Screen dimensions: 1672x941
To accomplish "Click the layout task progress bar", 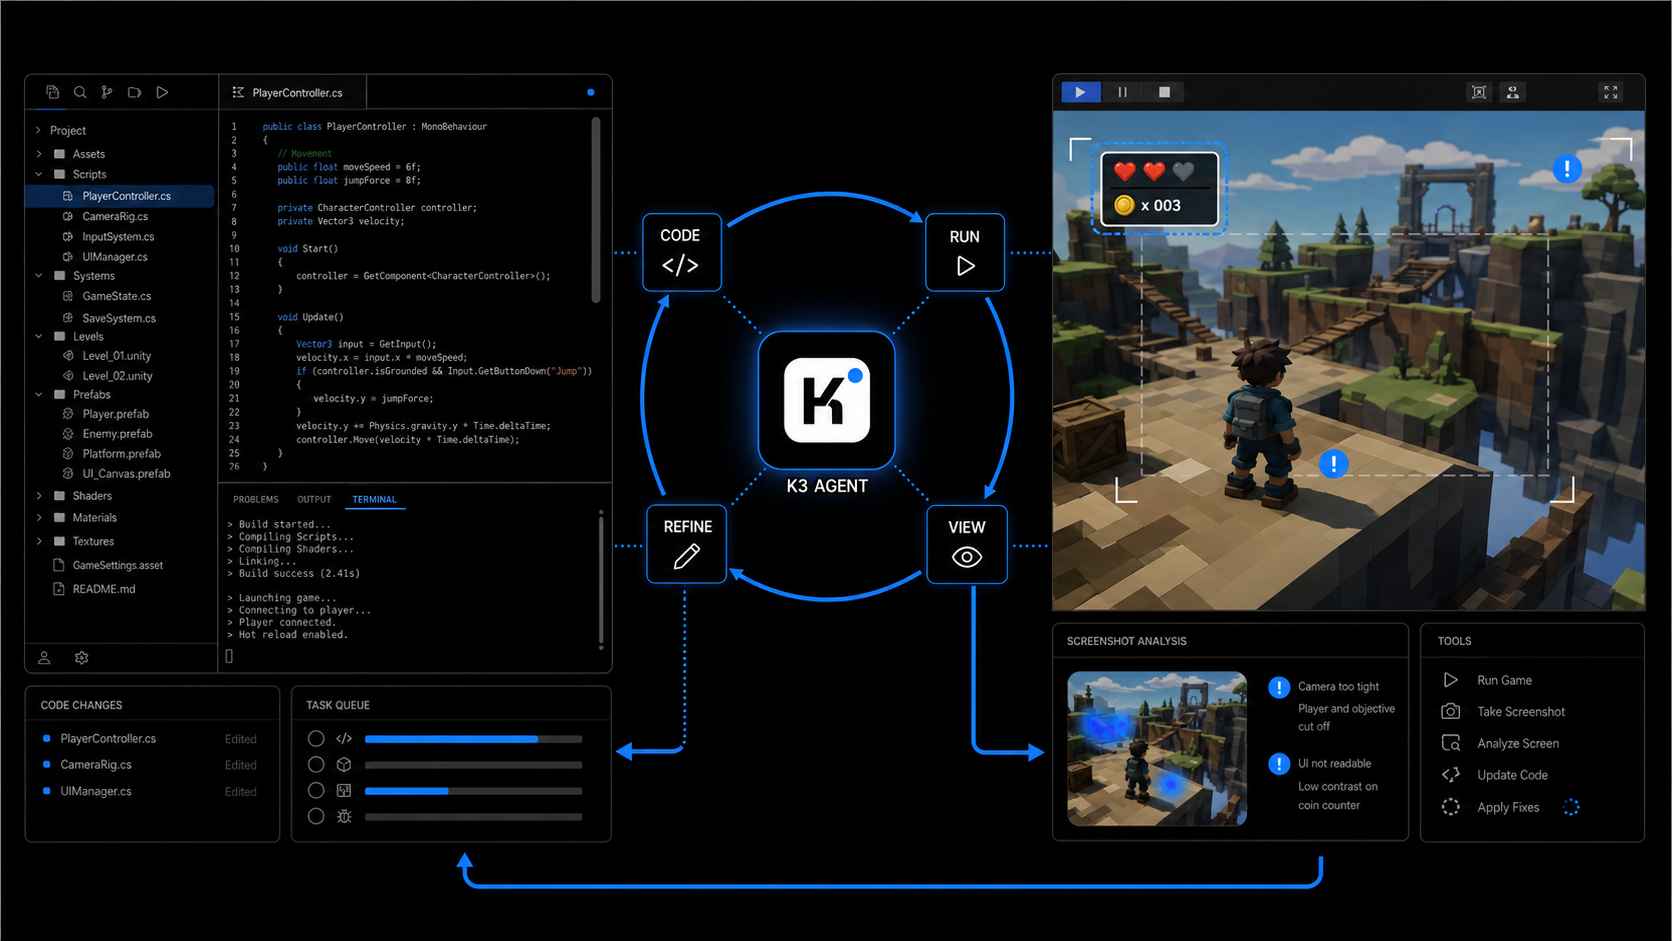I will (473, 791).
